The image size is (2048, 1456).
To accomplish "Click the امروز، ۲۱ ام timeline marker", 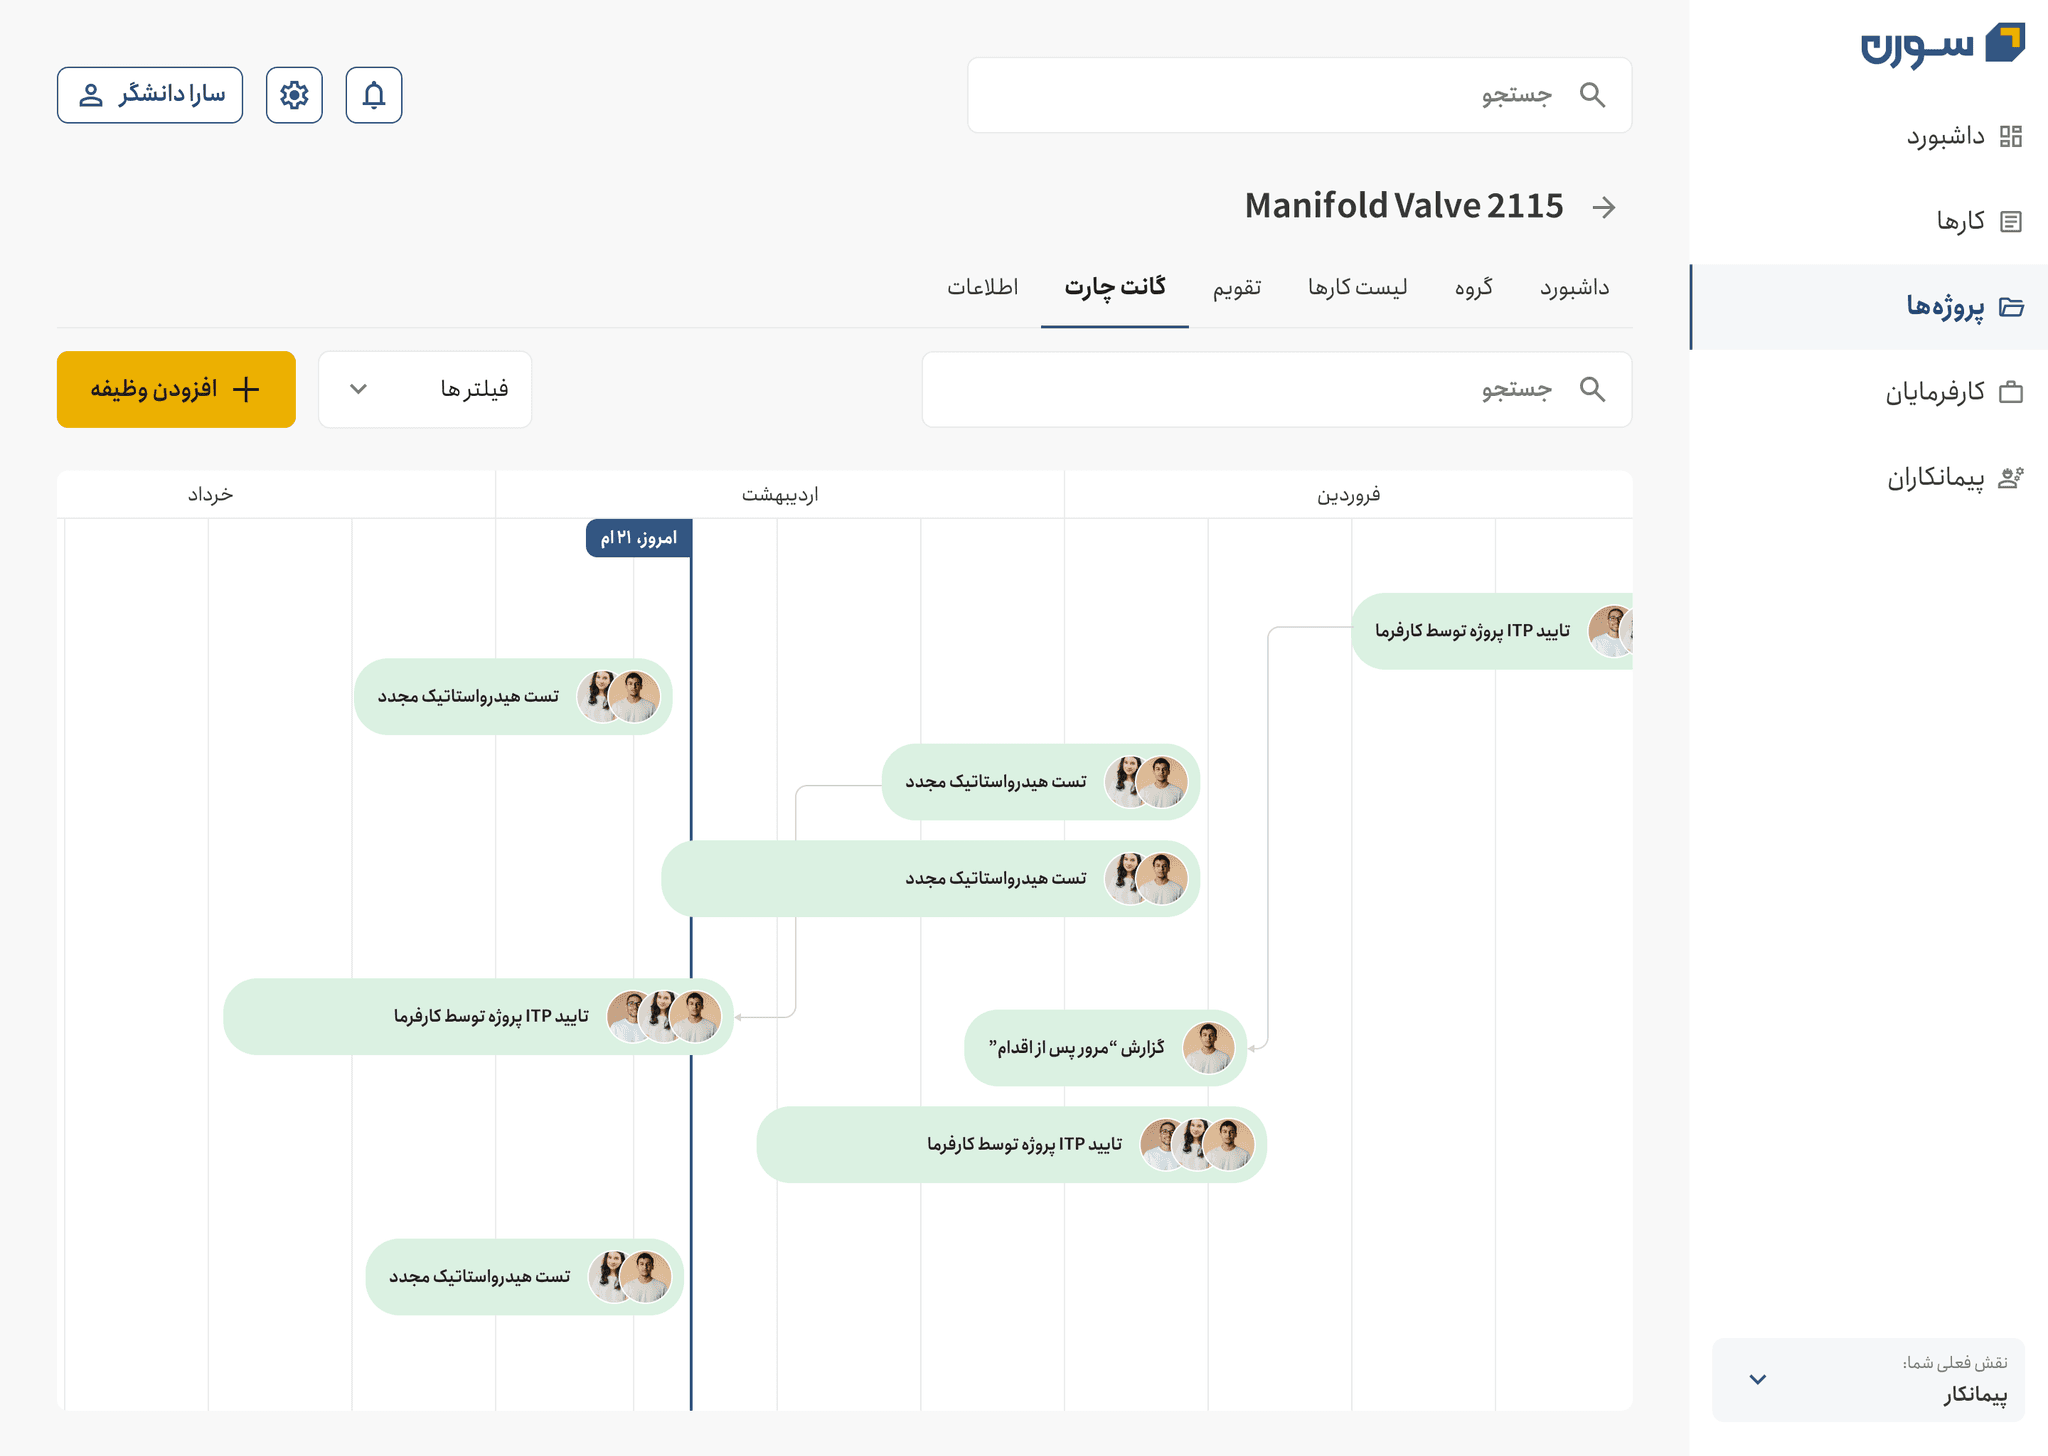I will coord(638,538).
